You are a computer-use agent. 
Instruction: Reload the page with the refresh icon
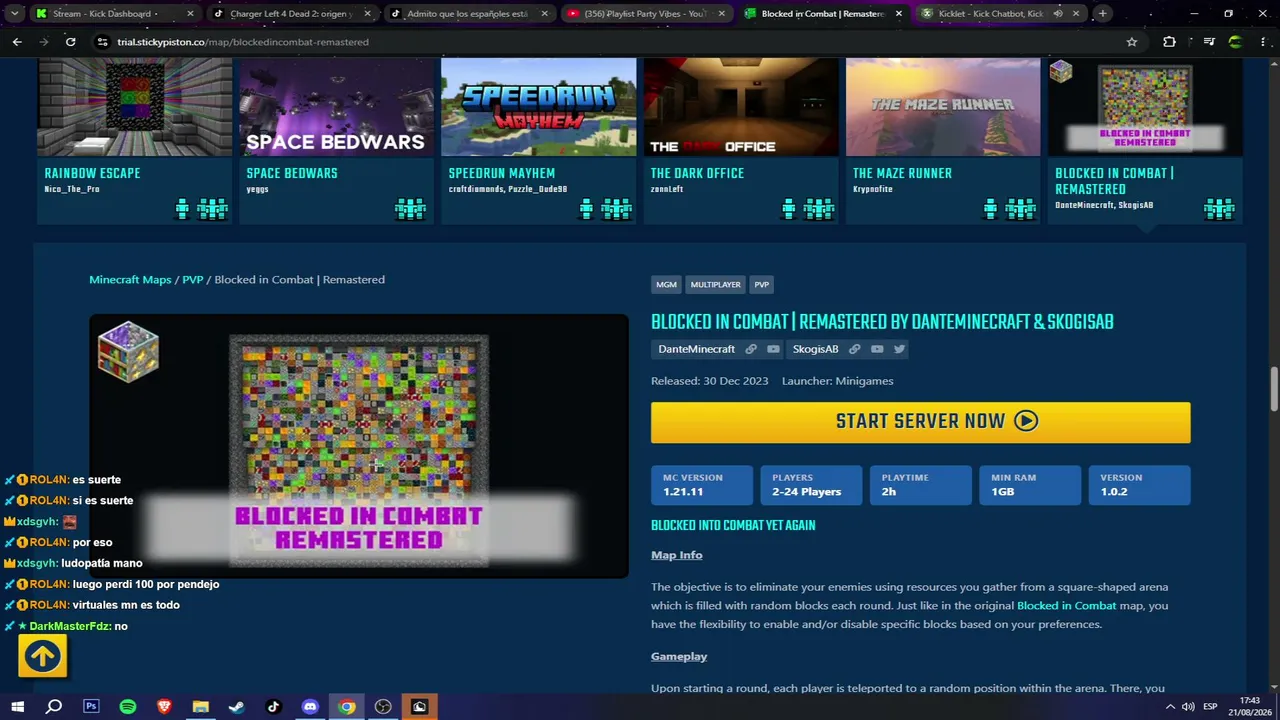pyautogui.click(x=70, y=42)
